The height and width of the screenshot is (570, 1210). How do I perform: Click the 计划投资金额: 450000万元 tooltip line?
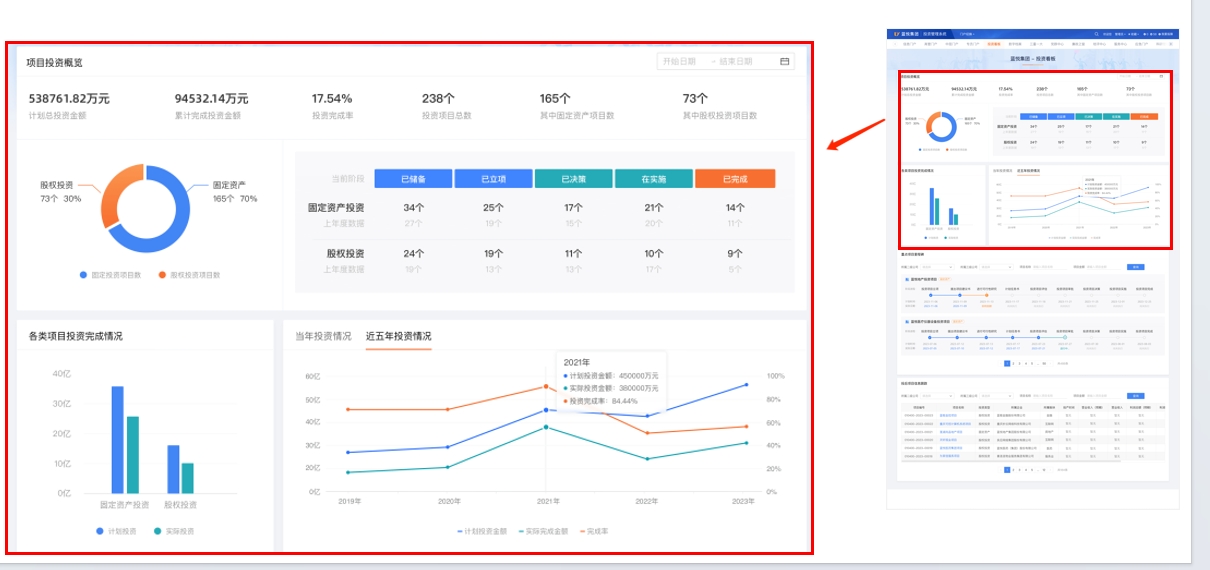click(x=611, y=375)
